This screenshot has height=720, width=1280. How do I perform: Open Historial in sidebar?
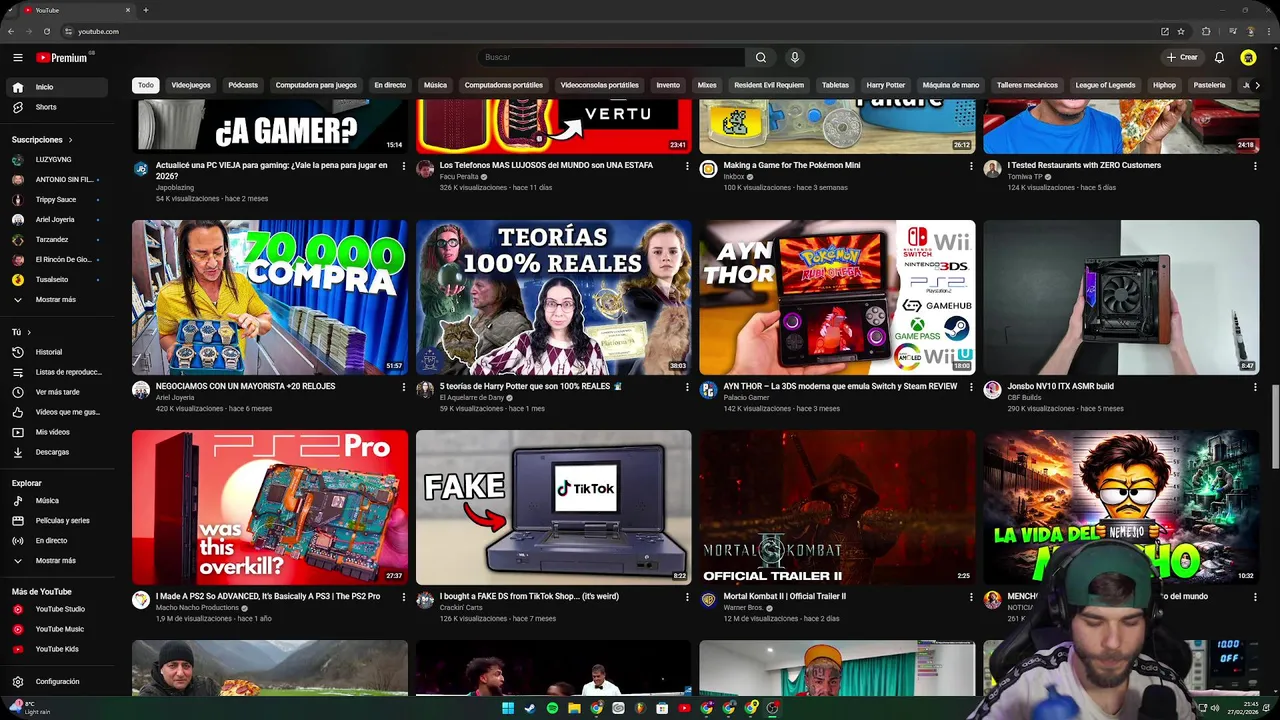(x=57, y=352)
